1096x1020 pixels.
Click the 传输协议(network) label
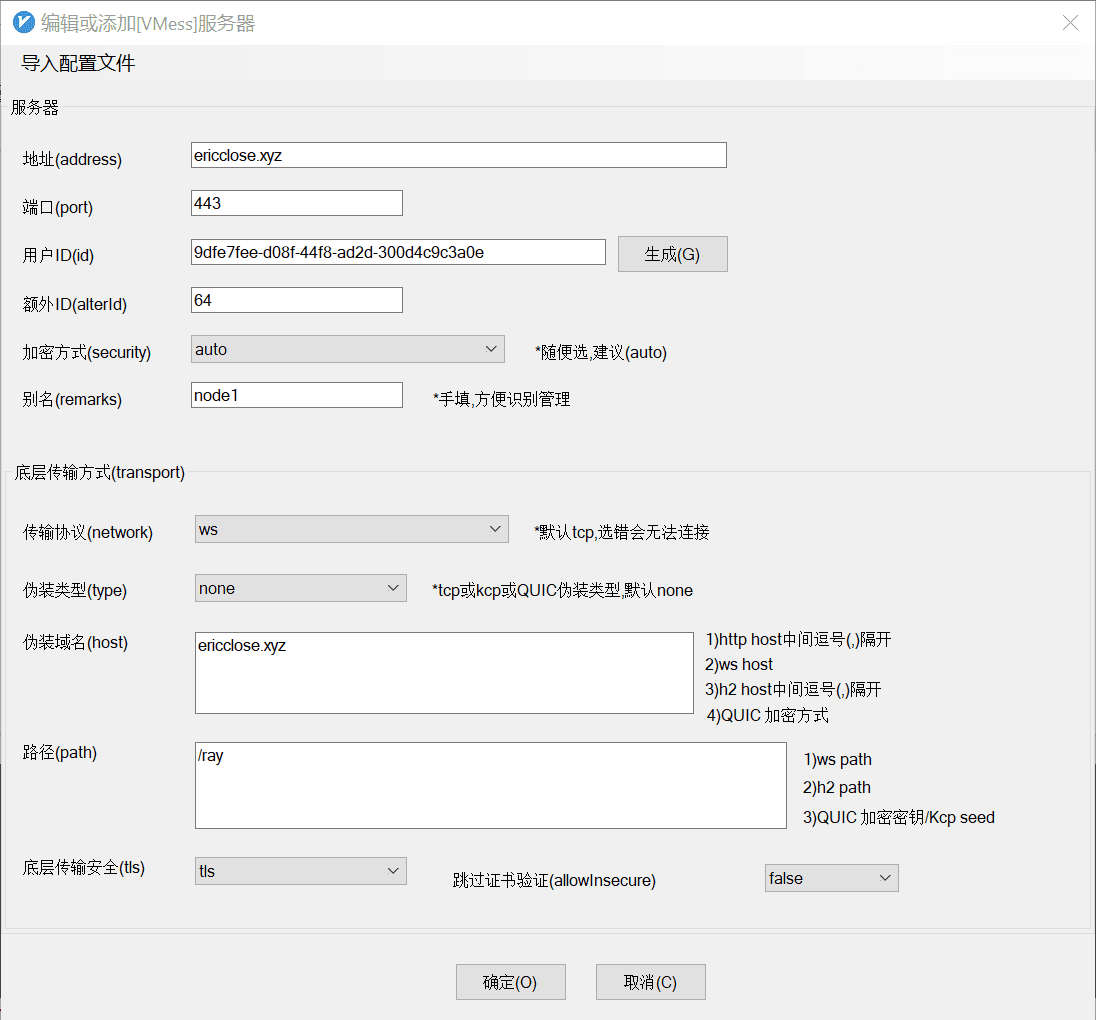88,533
